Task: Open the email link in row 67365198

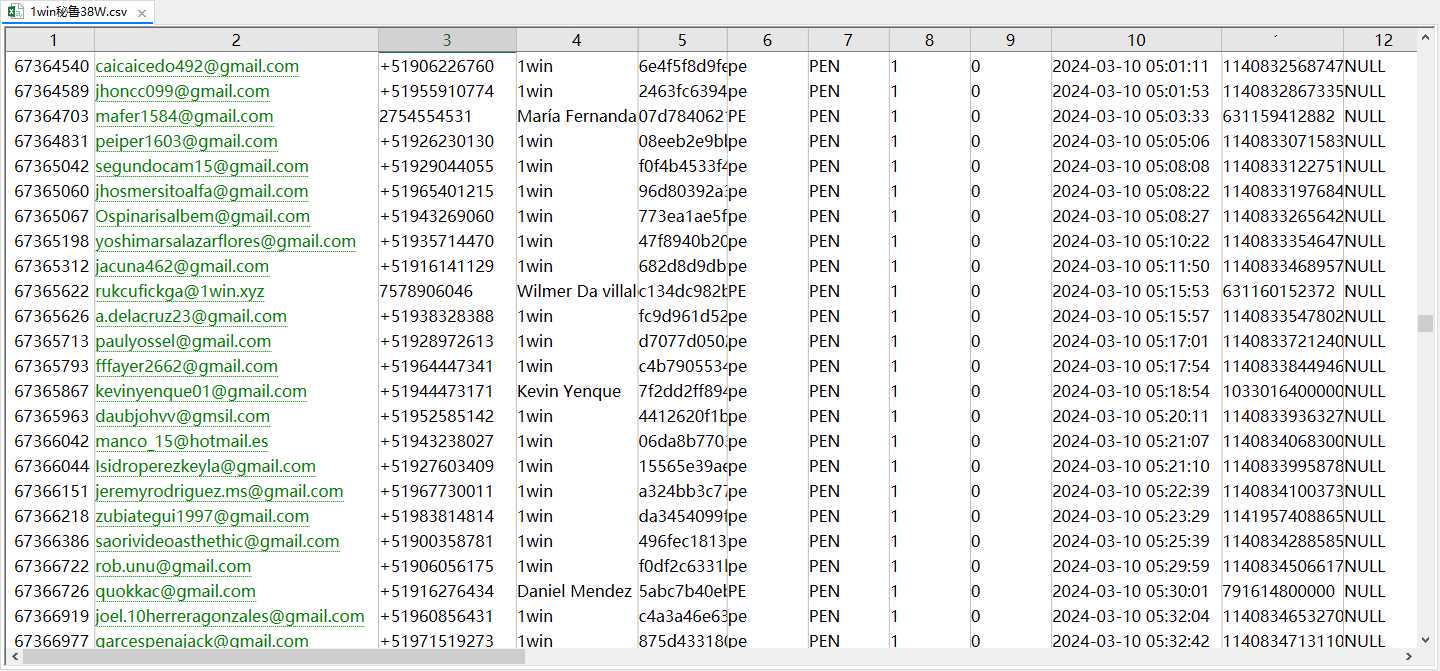Action: [x=225, y=241]
